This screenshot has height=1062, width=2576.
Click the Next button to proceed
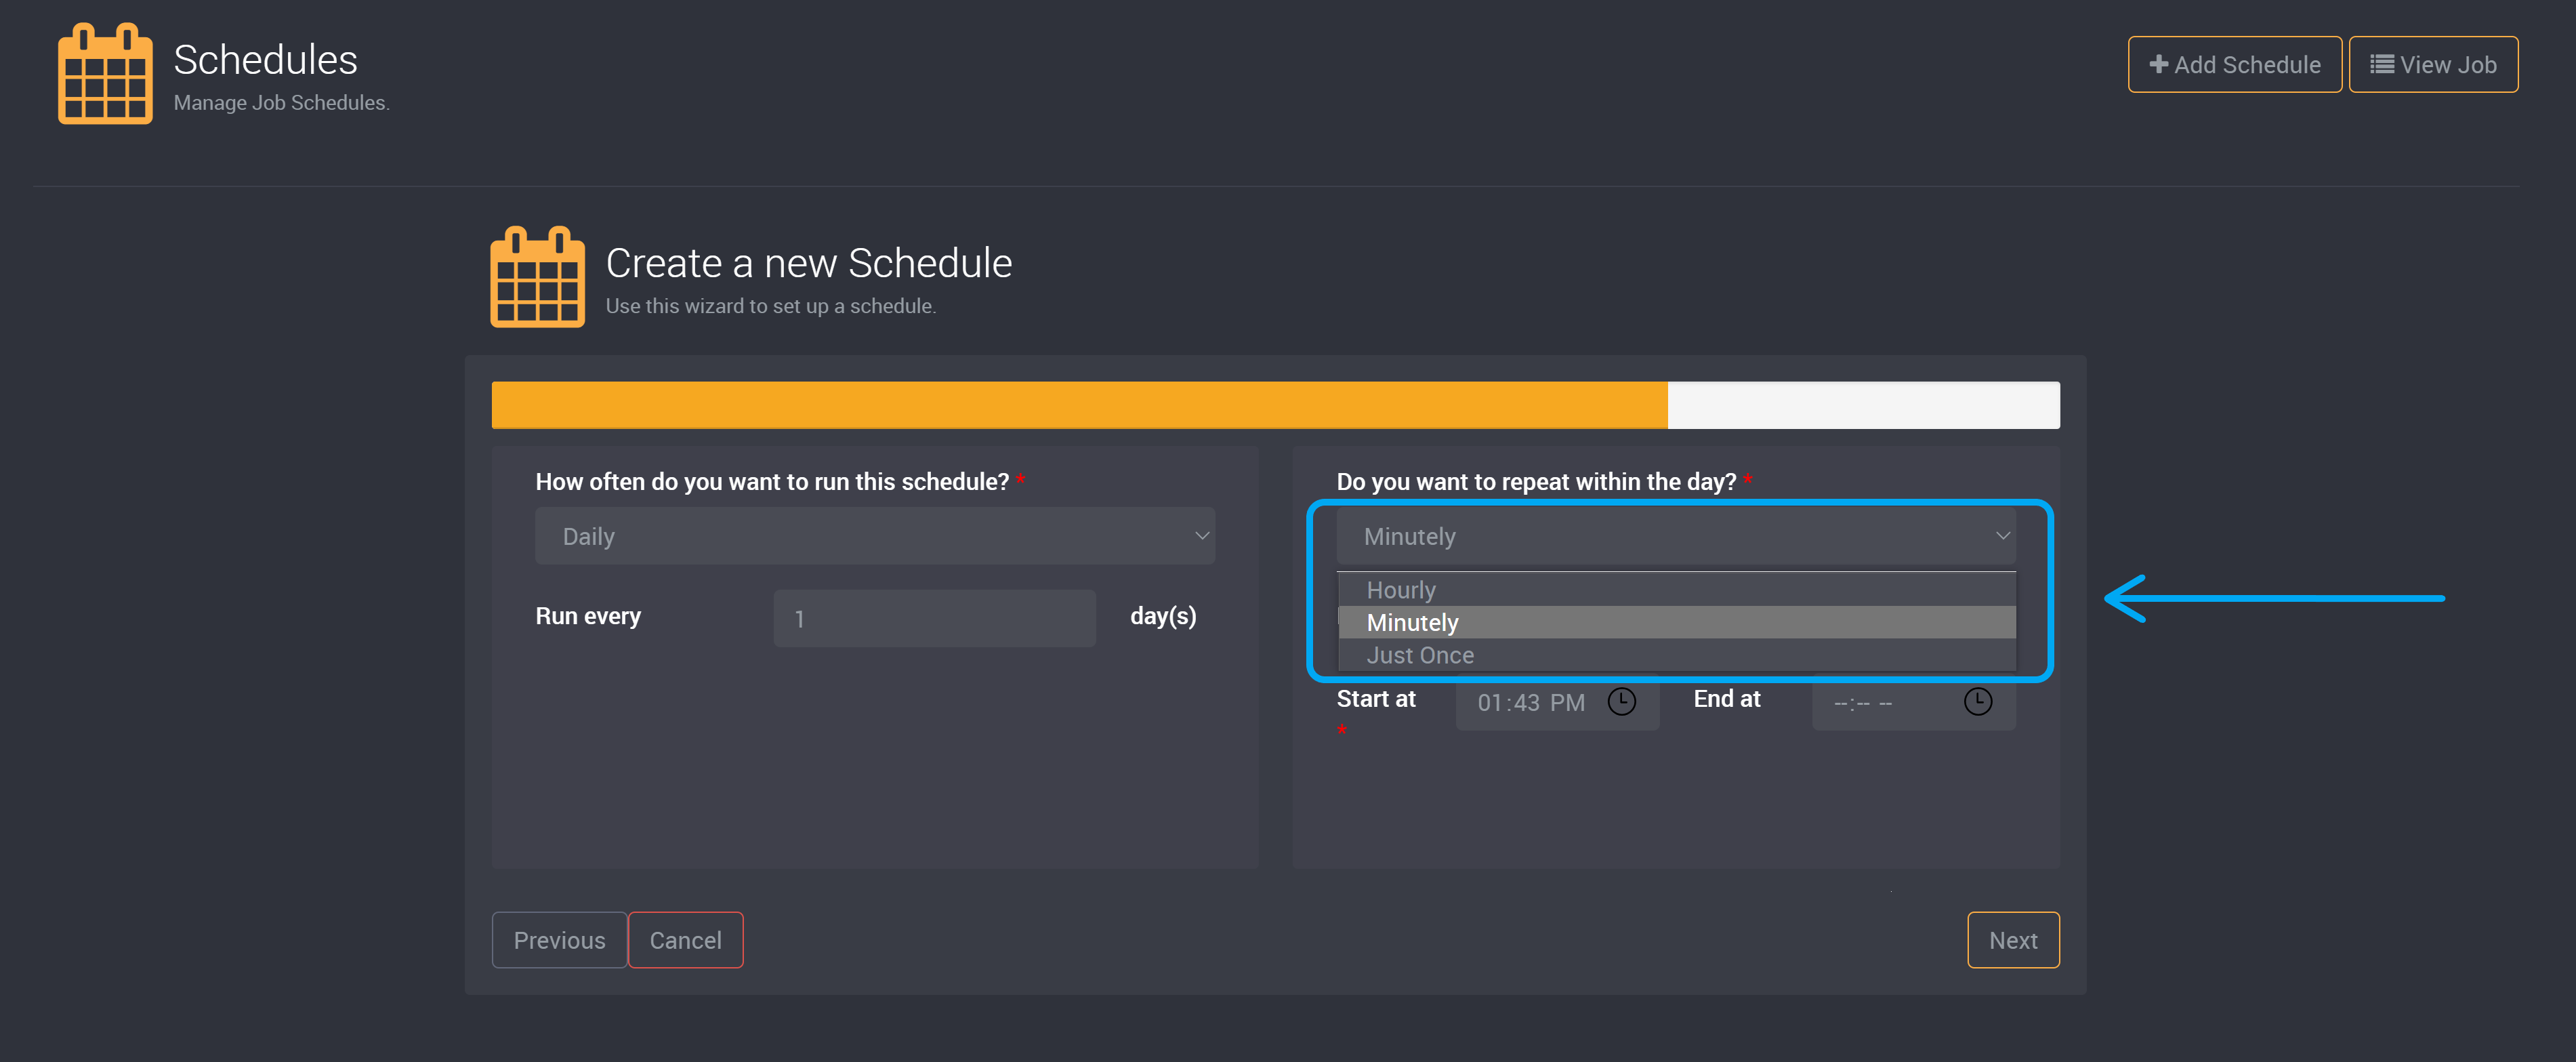coord(2012,940)
